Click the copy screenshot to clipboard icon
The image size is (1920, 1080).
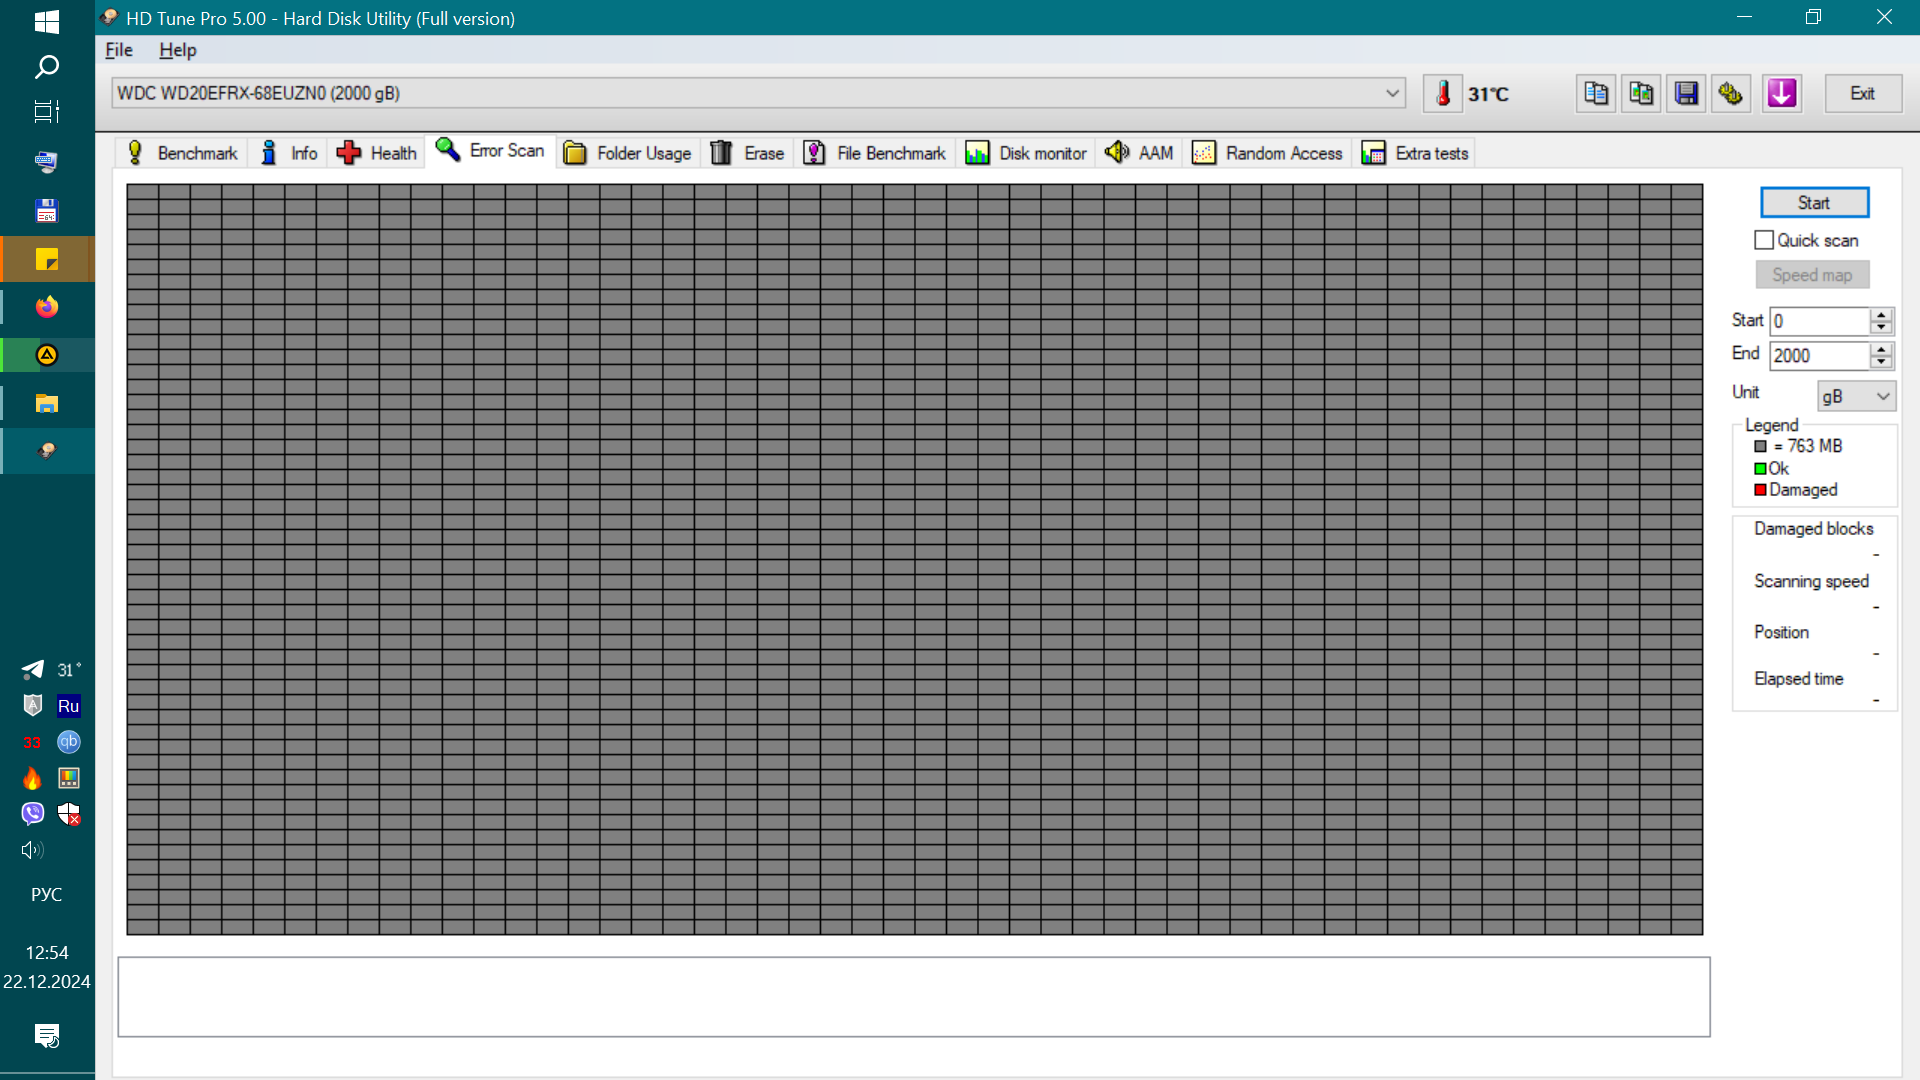1641,94
